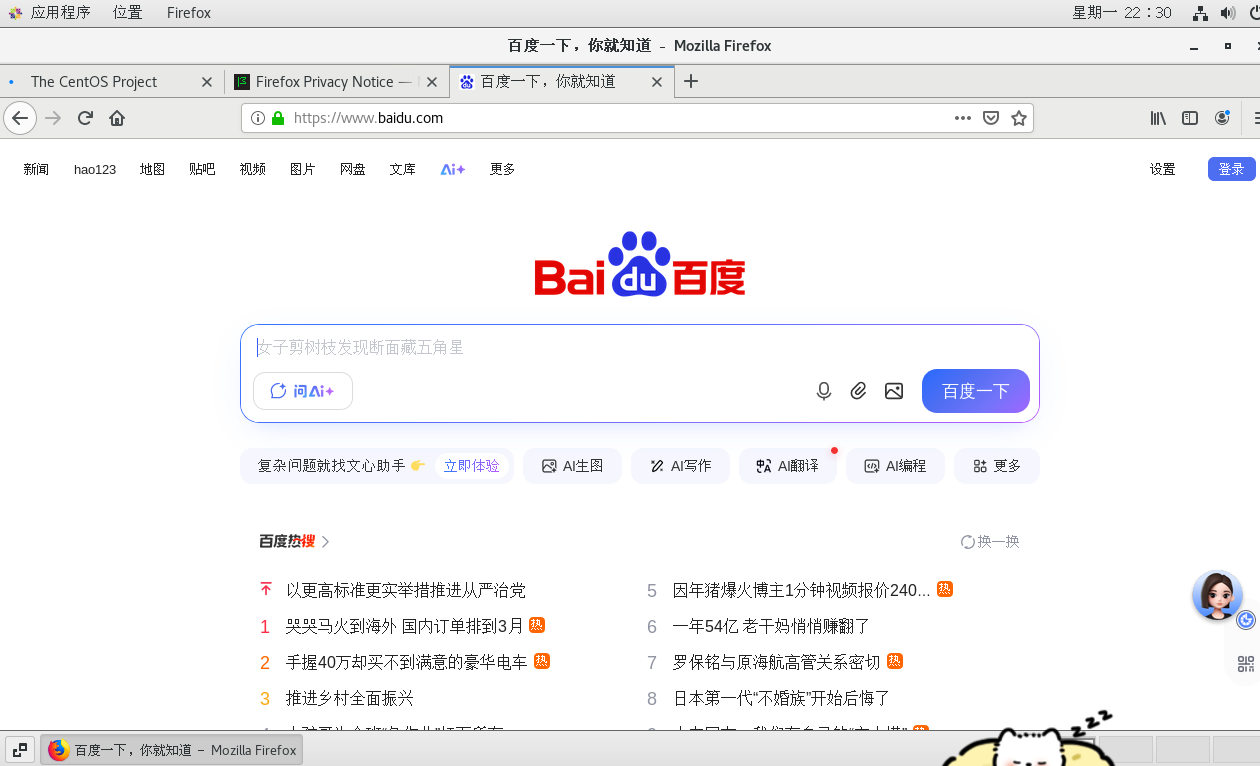
Task: Click the browser forward arrow
Action: pos(54,118)
